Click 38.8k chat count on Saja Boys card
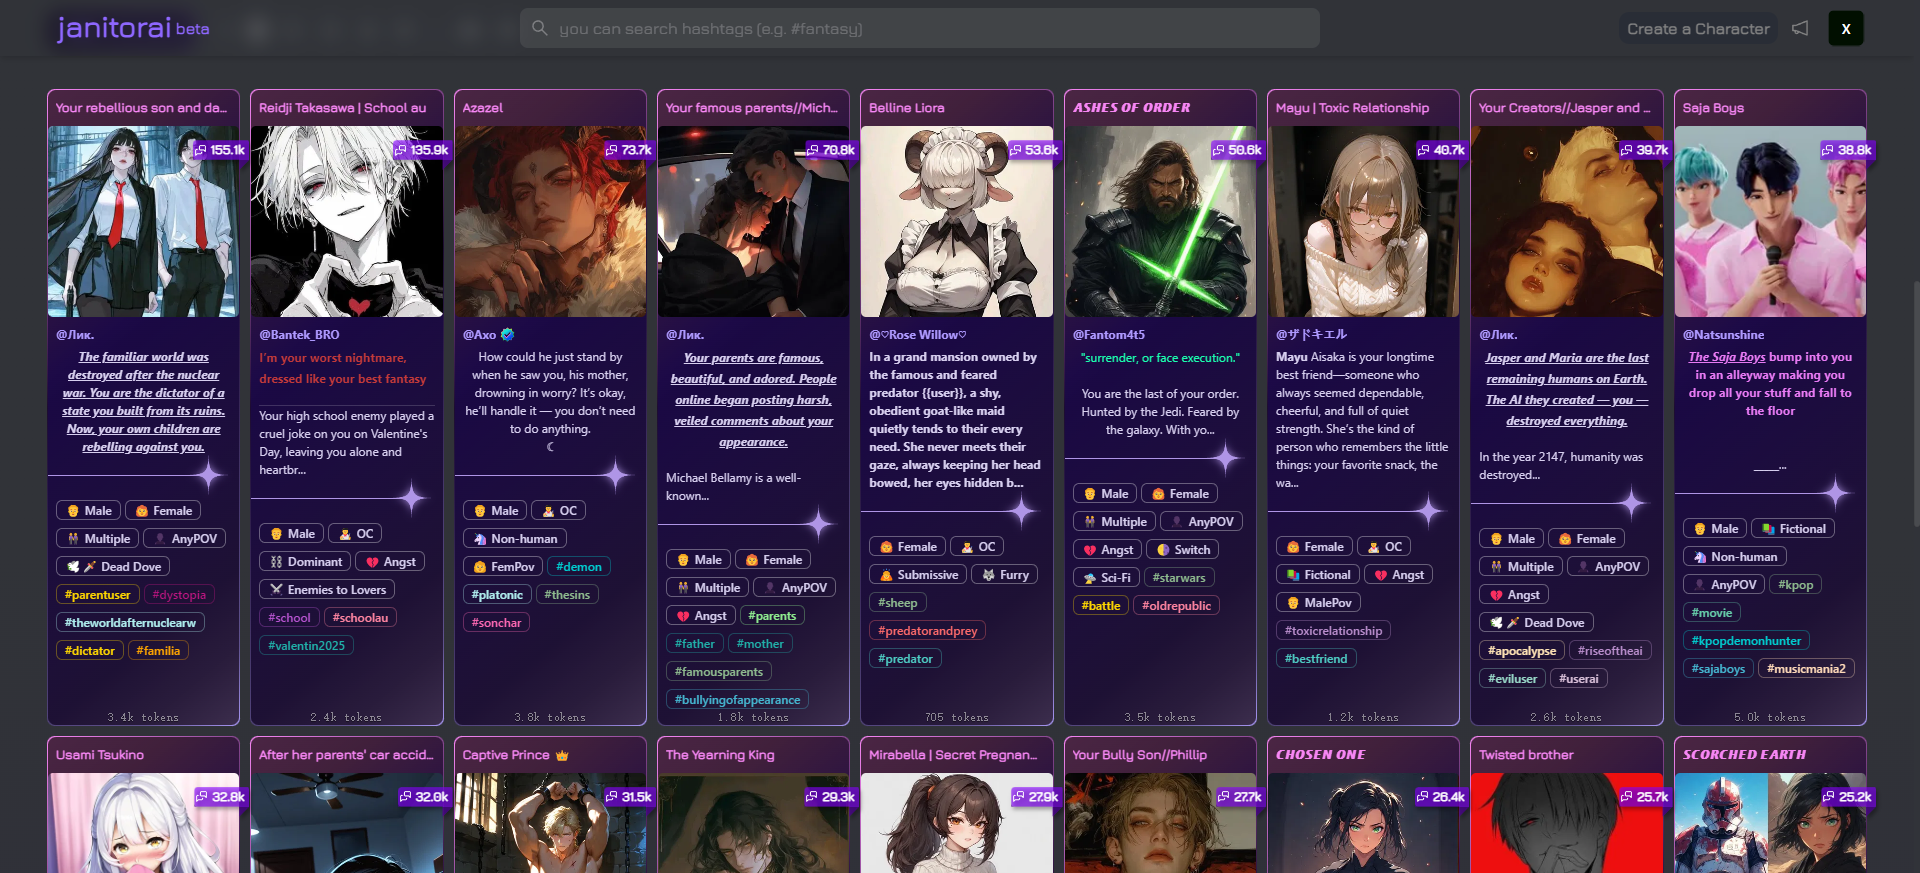 (x=1847, y=150)
